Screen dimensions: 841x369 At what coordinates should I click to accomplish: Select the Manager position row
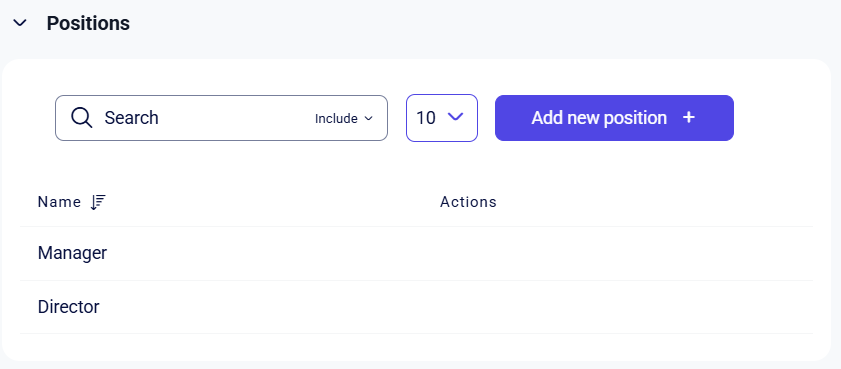click(416, 253)
